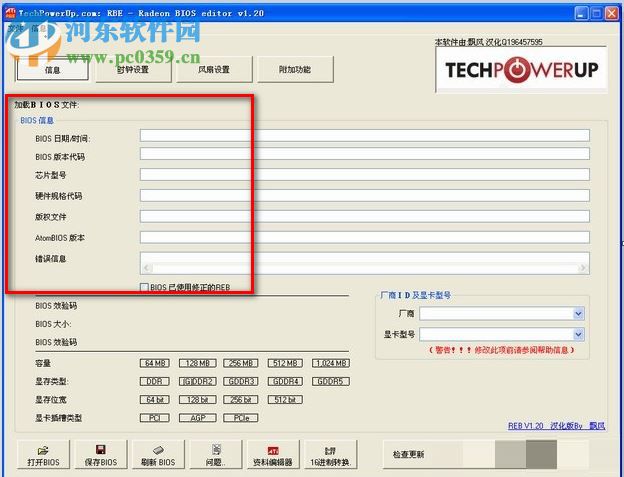Click the 版权文件 input field
The height and width of the screenshot is (477, 624).
(x=365, y=216)
